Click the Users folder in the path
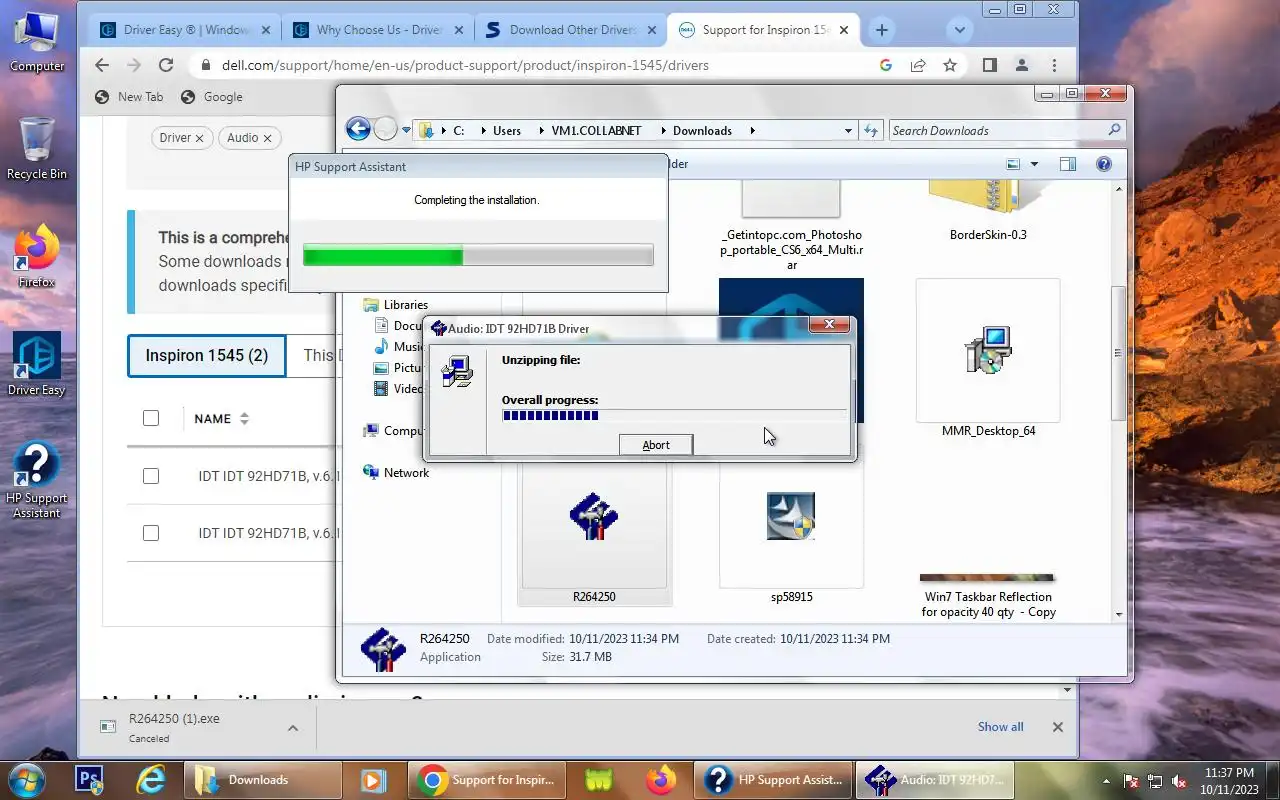1280x800 pixels. tap(507, 131)
